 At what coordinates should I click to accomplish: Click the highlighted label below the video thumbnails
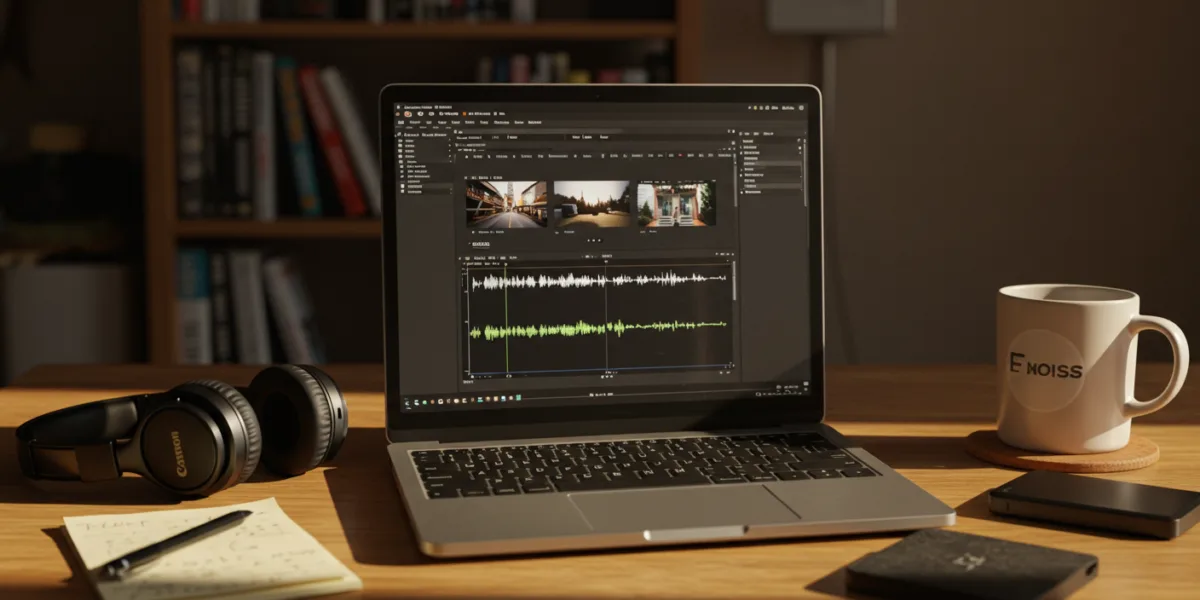(x=481, y=244)
